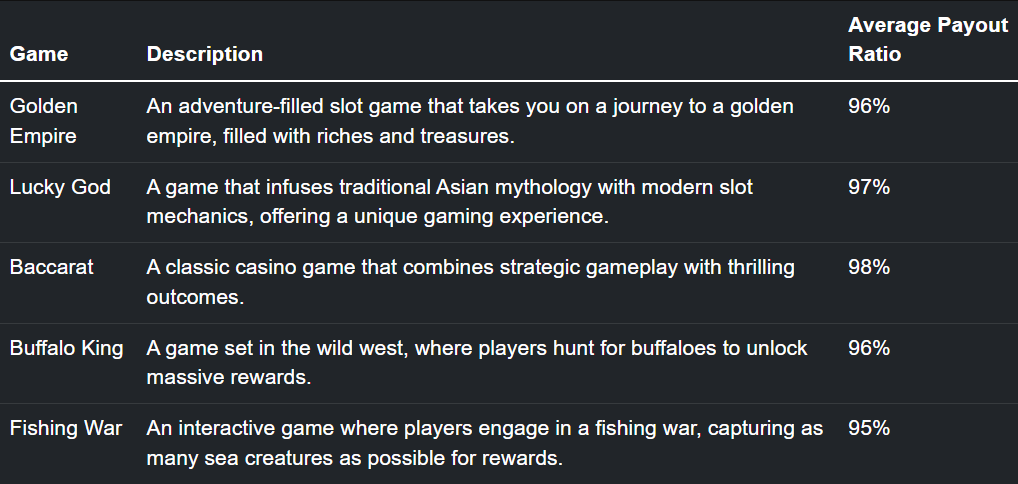
Task: Click Lucky God's 97% payout value
Action: tap(869, 187)
